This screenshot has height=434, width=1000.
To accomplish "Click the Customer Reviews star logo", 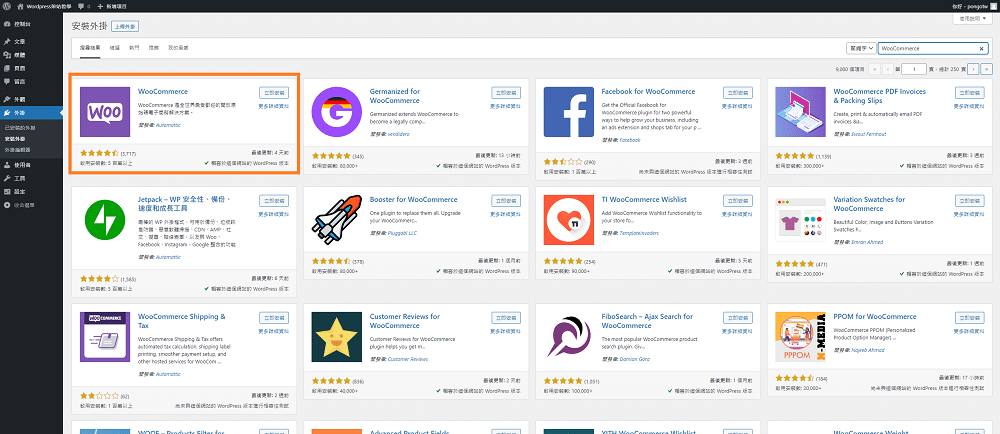I will 337,336.
